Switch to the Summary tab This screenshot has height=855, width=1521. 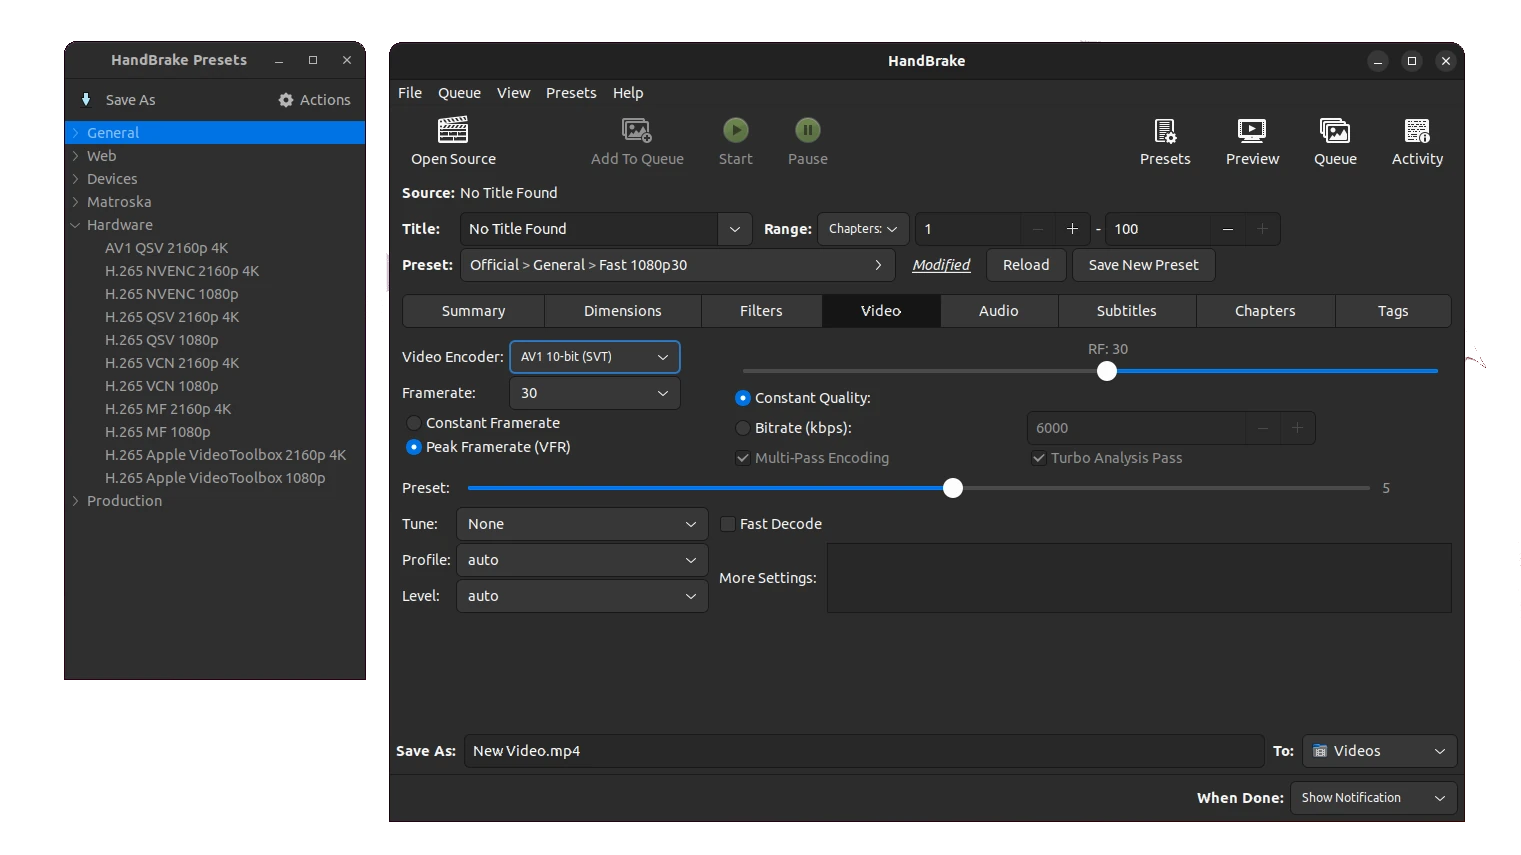tap(473, 311)
